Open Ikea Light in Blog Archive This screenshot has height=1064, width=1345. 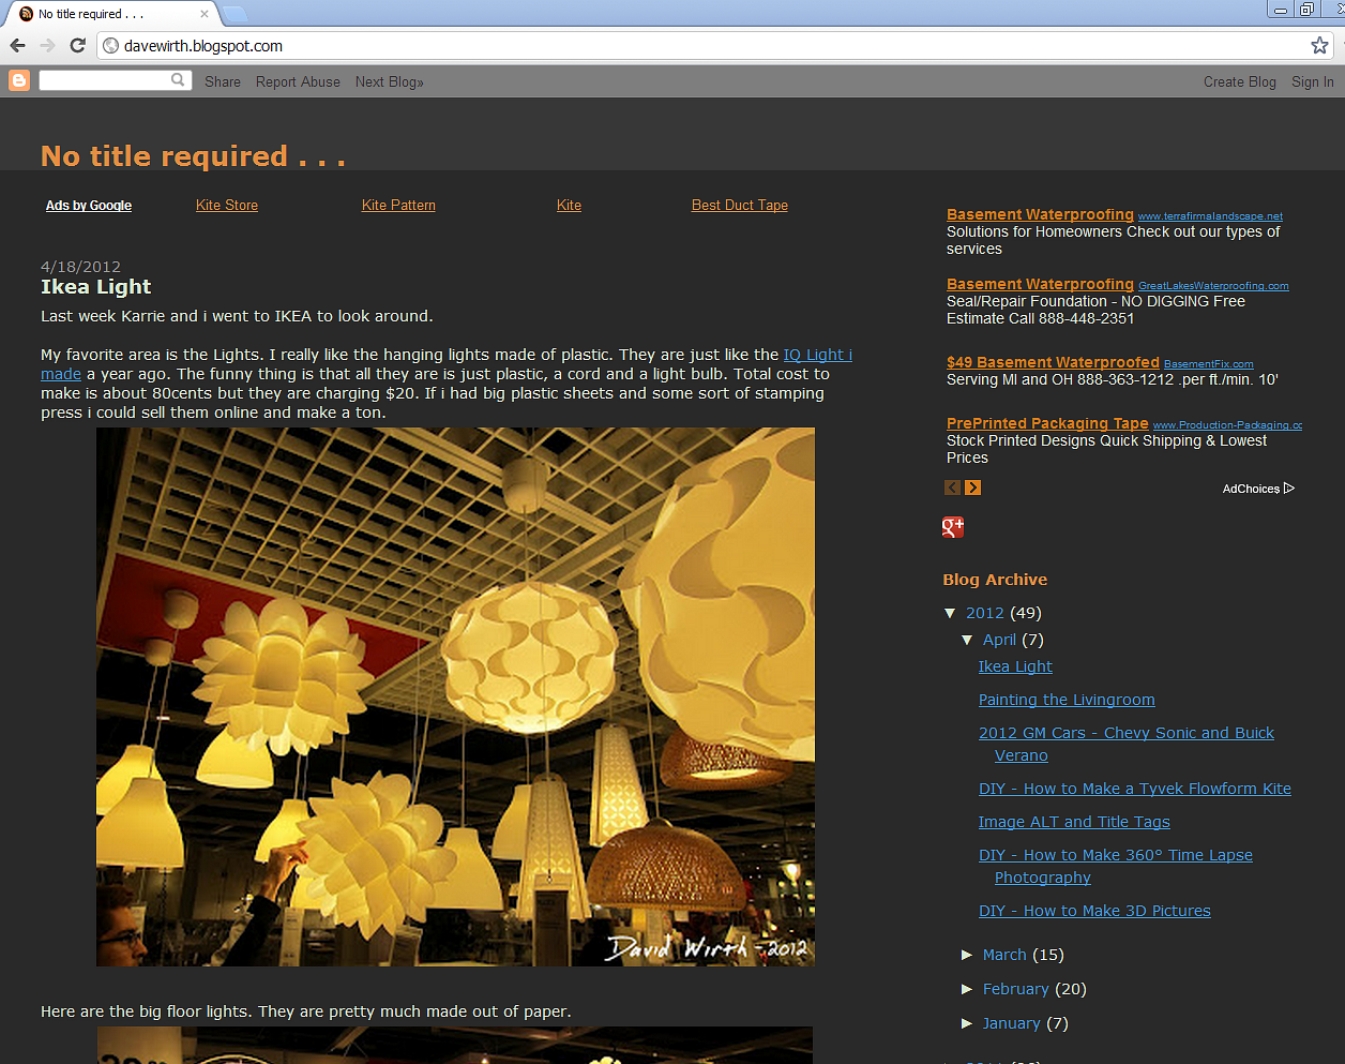point(1015,667)
